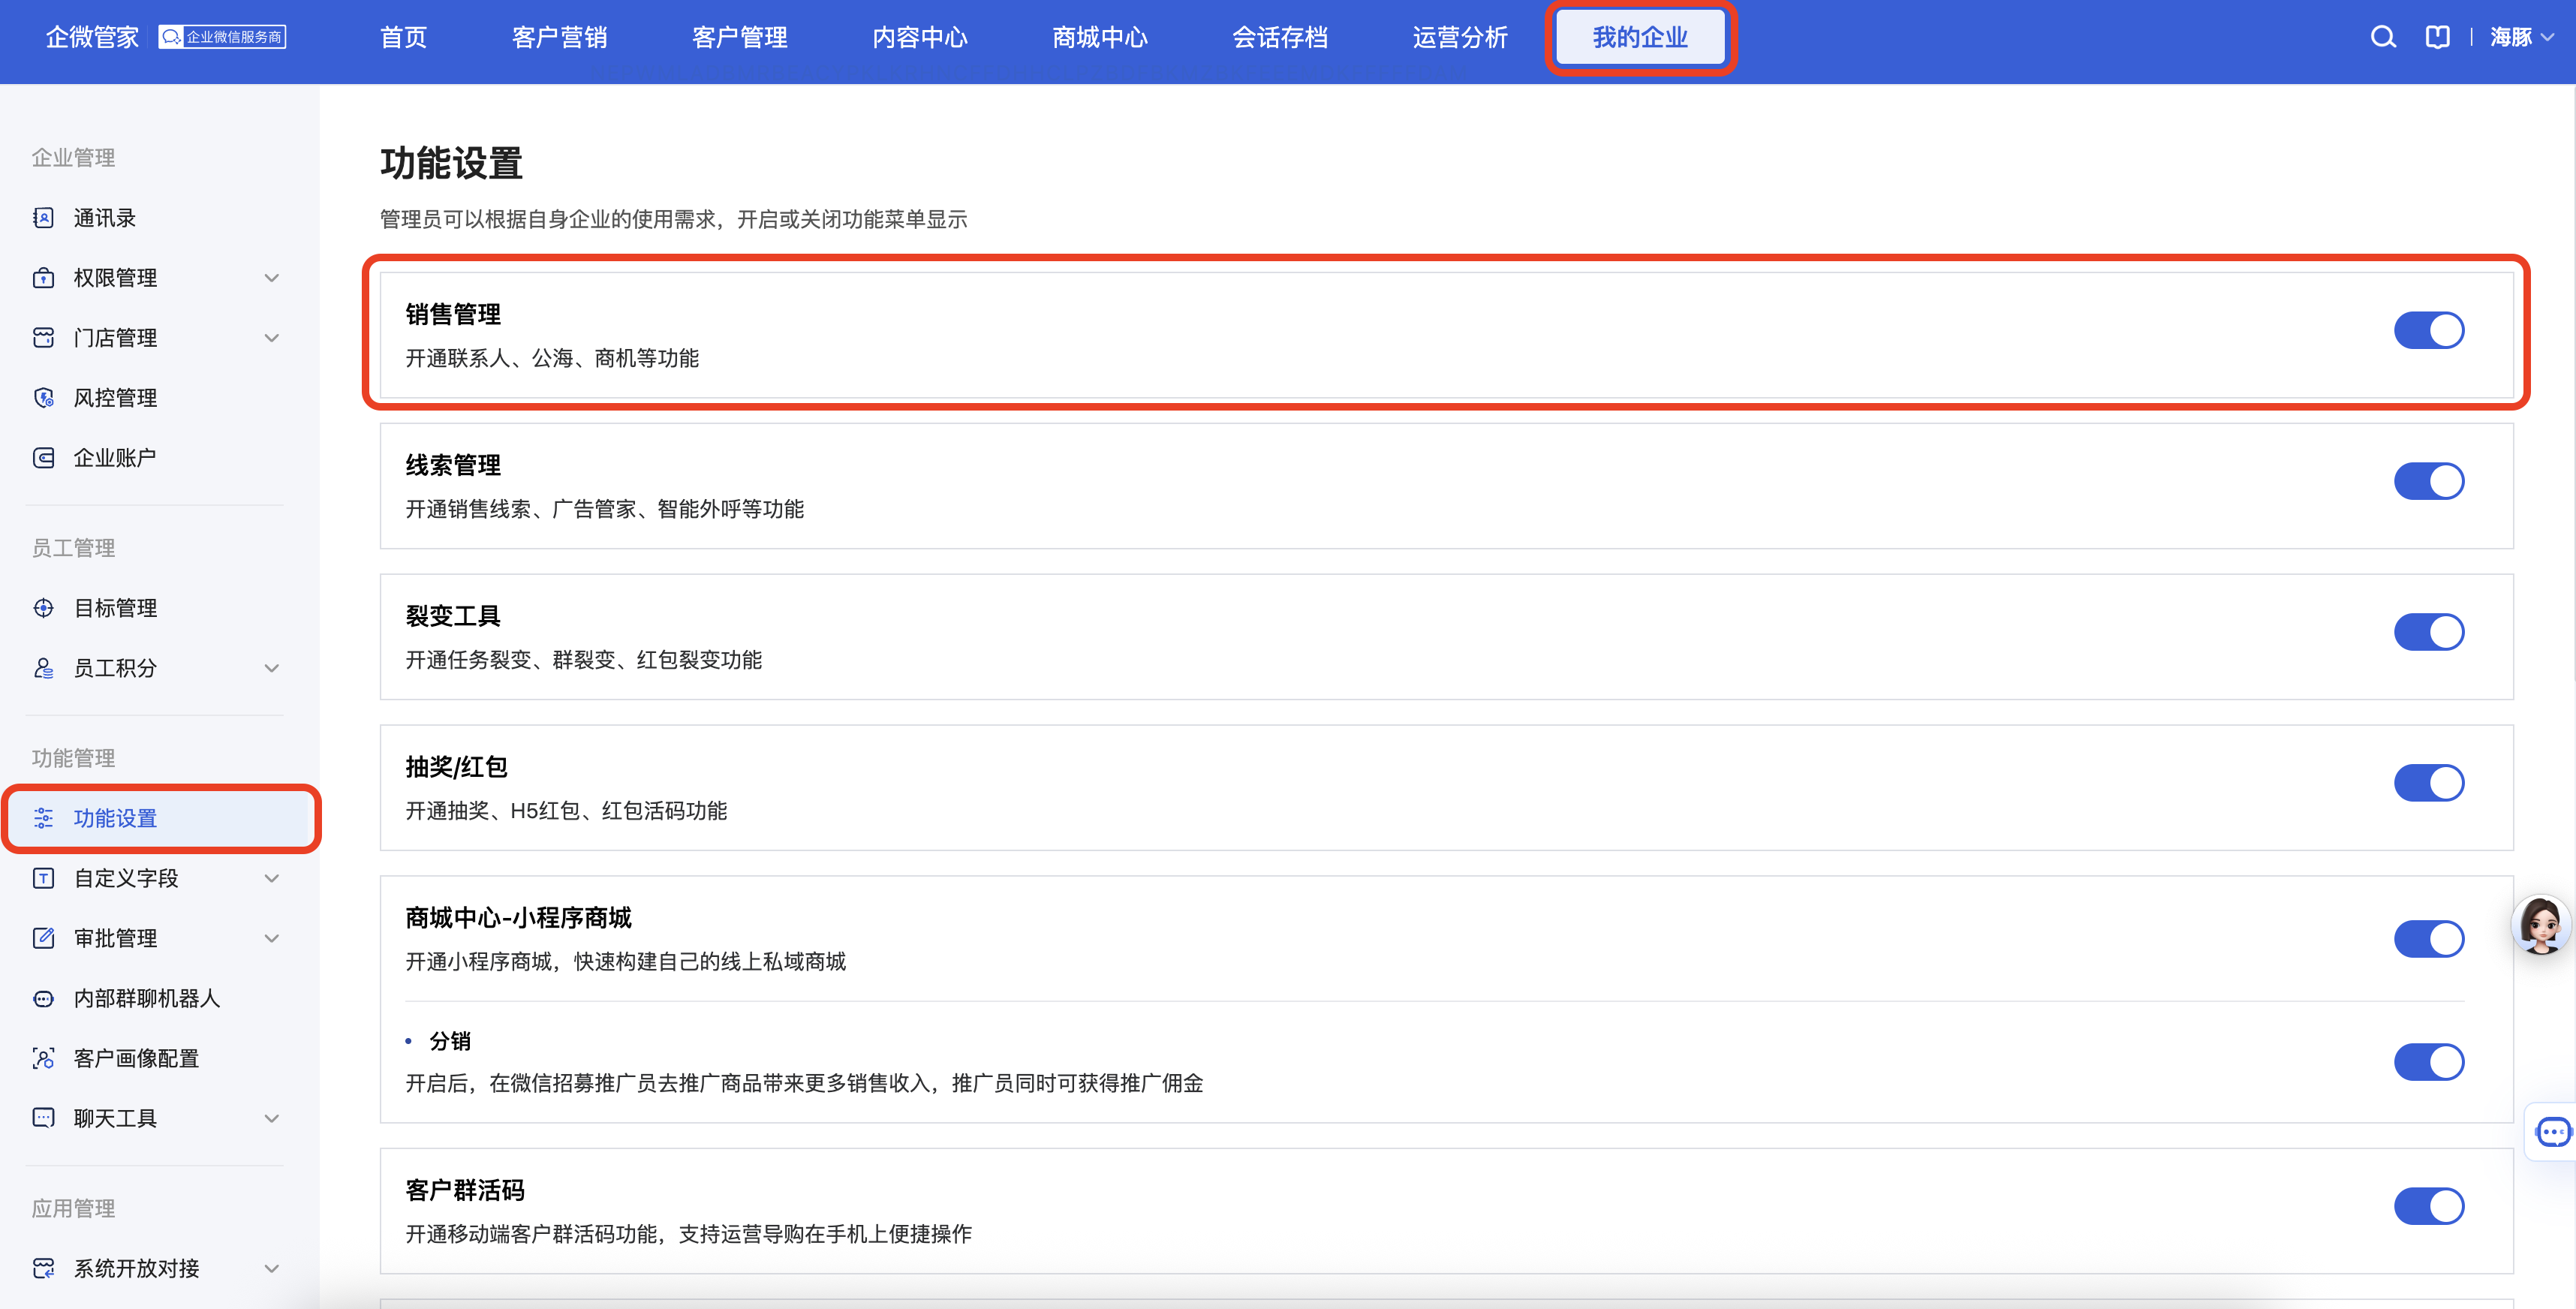Open the floating chat bubble icon
Screen dimensions: 2576x1309
pyautogui.click(x=2553, y=1132)
